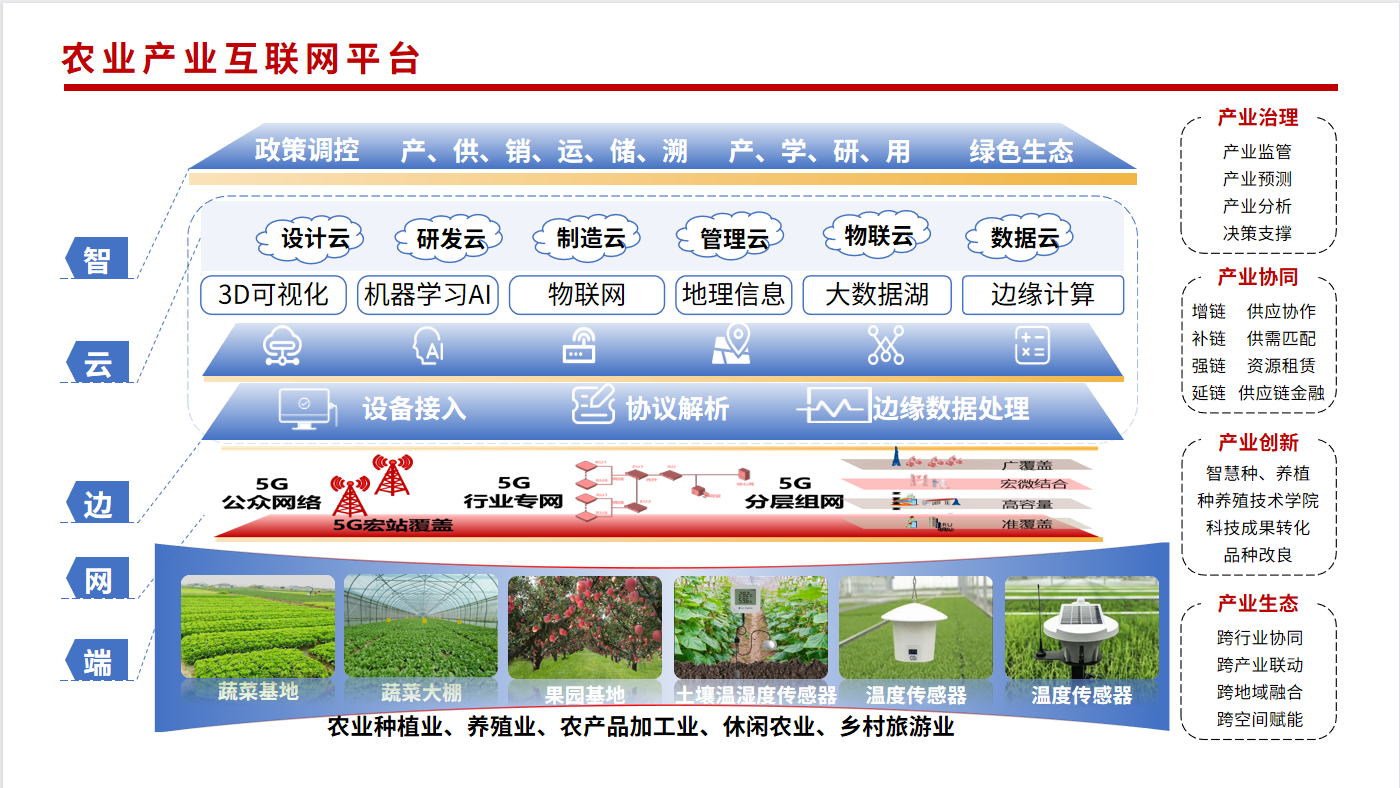Select the 协议解析 label
Viewport: 1400px width, 788px height.
(678, 408)
